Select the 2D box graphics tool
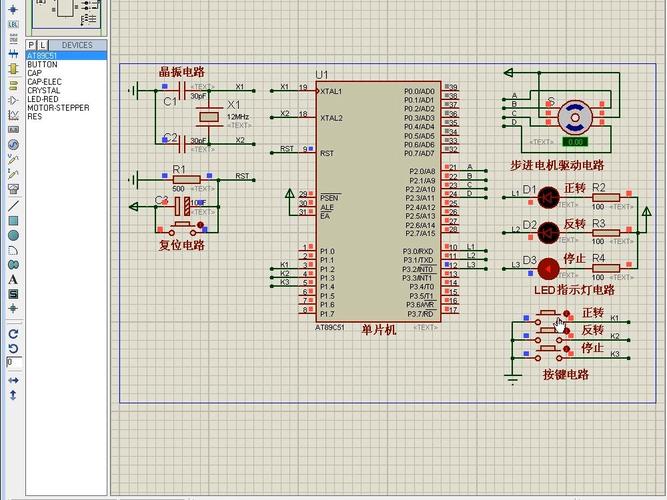Viewport: 667px width, 500px height. [13, 220]
